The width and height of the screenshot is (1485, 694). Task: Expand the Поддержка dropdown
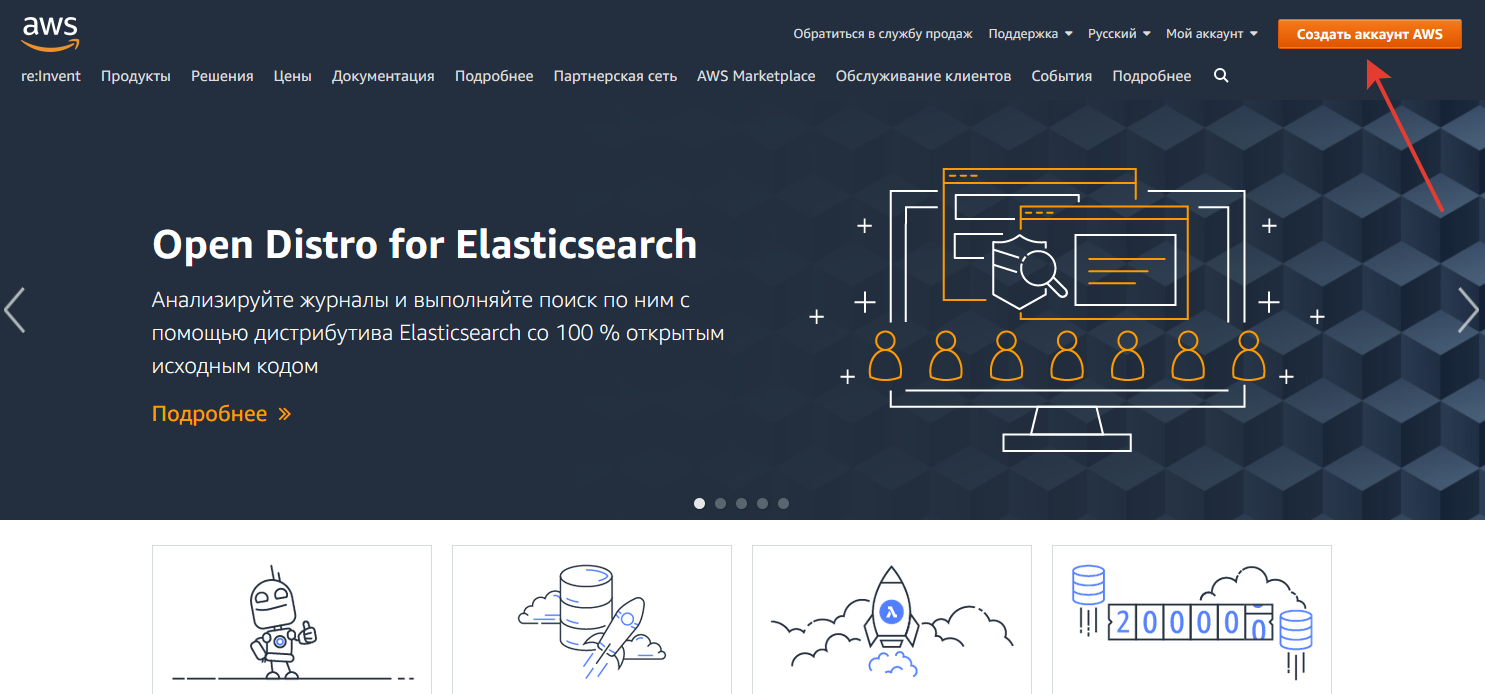pos(1030,34)
